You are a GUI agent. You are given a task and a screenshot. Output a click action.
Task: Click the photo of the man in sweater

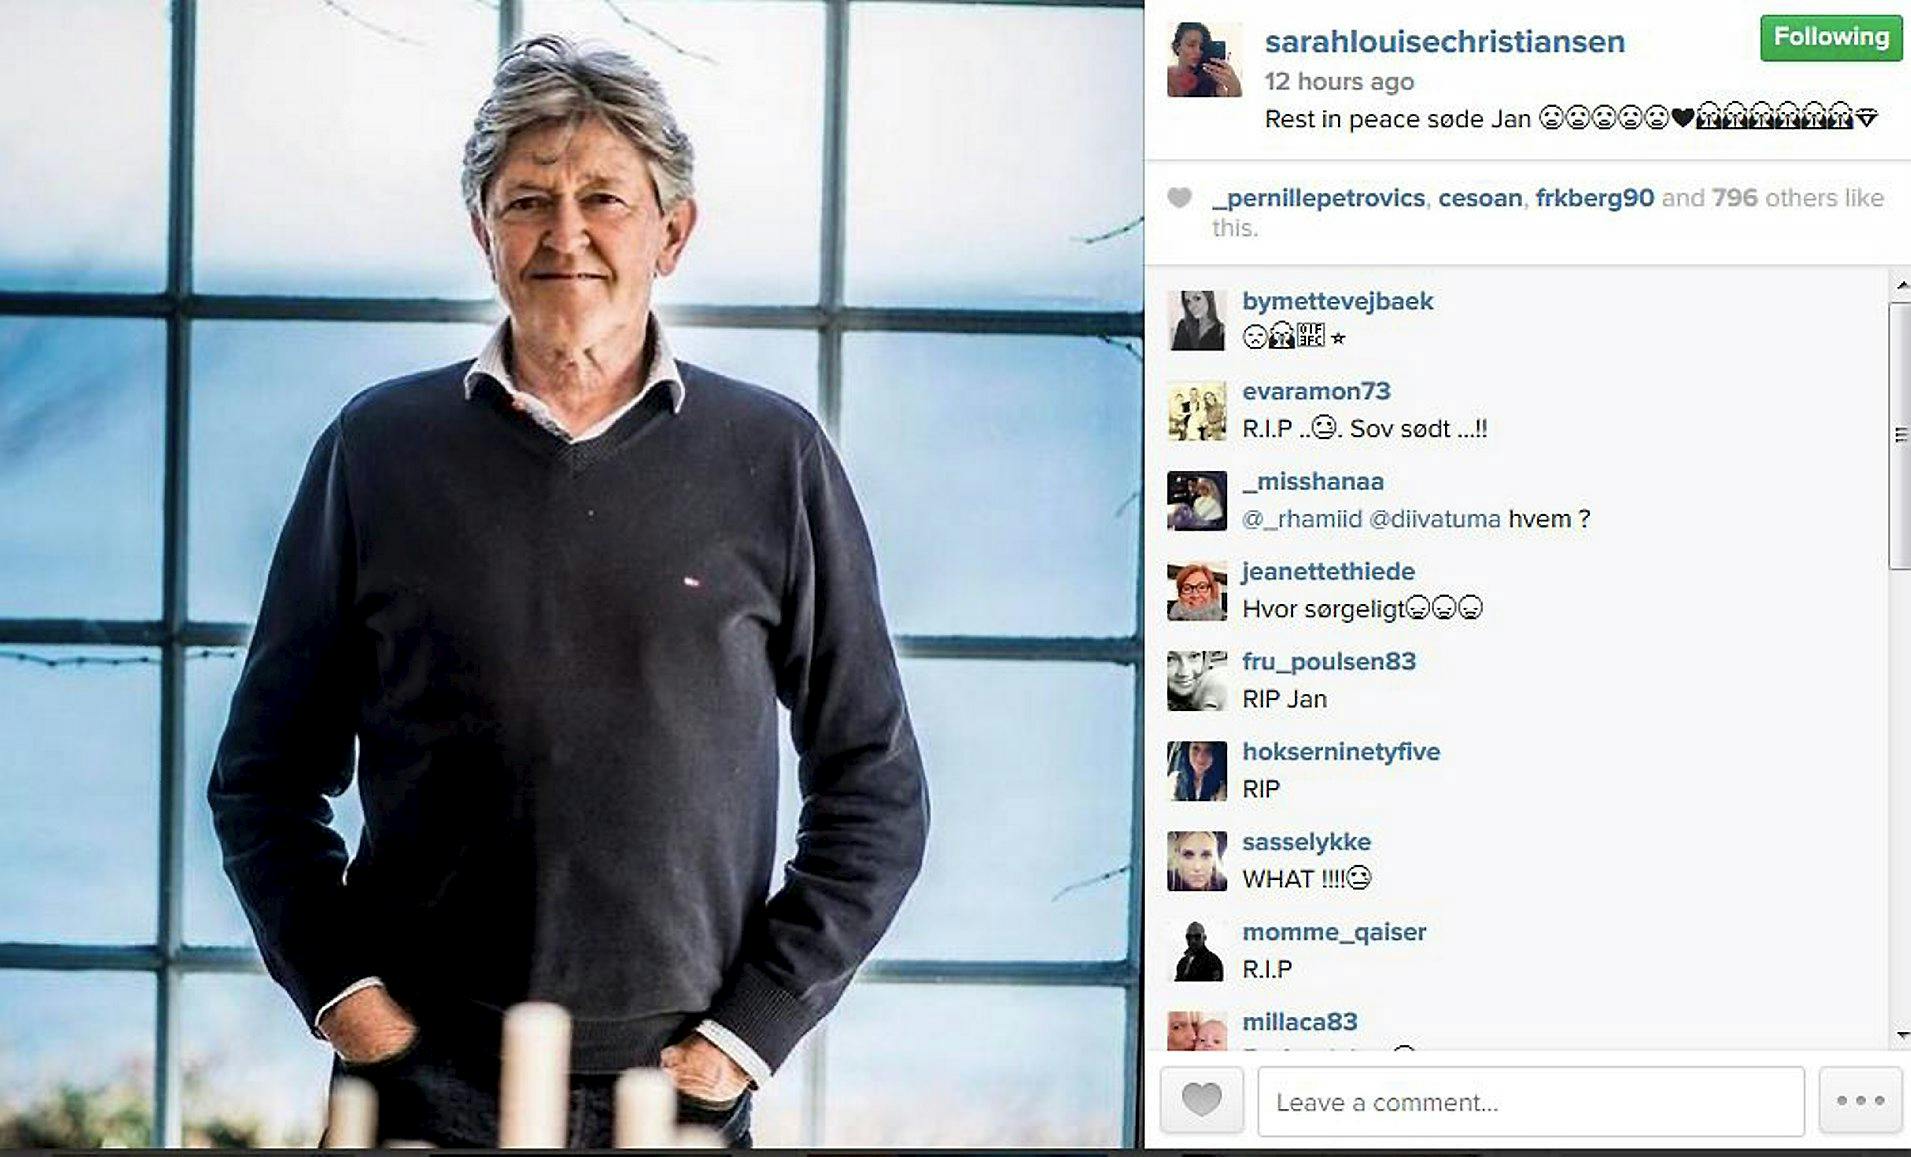click(571, 574)
